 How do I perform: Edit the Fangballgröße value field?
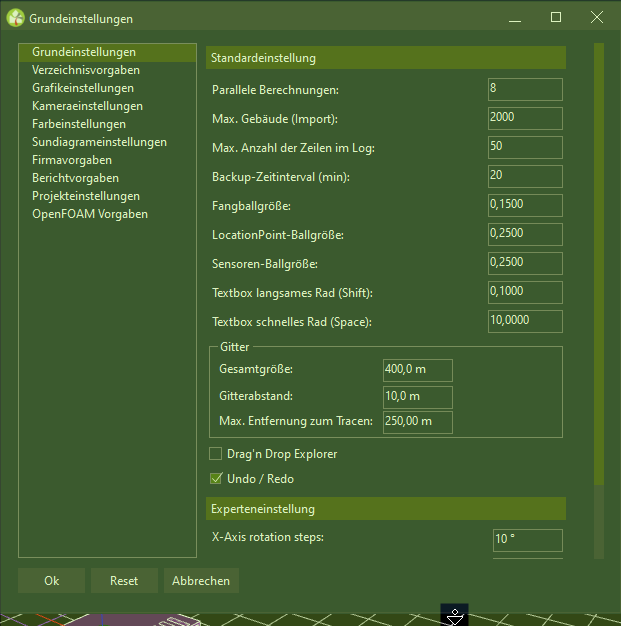pyautogui.click(x=525, y=205)
